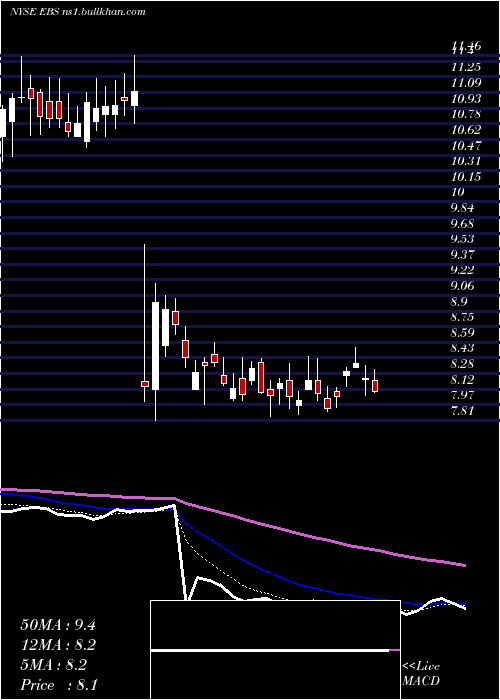Screen dimensions: 500x700
Task: Click the 10.93 price axis label
Action: [466, 99]
